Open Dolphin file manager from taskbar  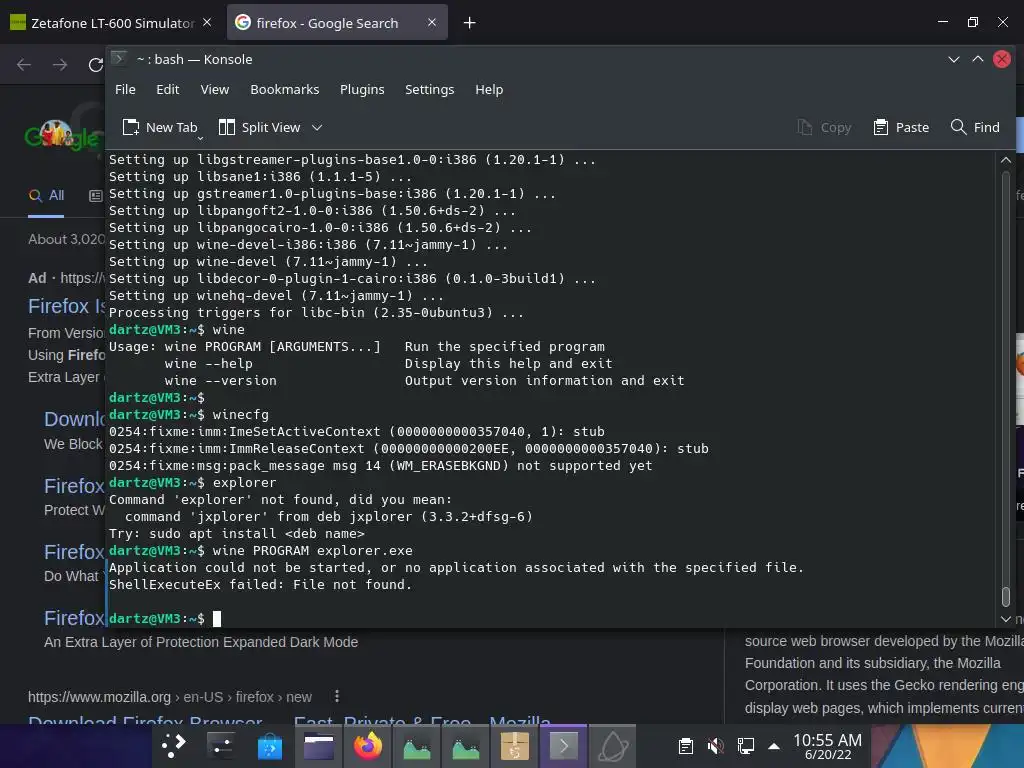319,746
